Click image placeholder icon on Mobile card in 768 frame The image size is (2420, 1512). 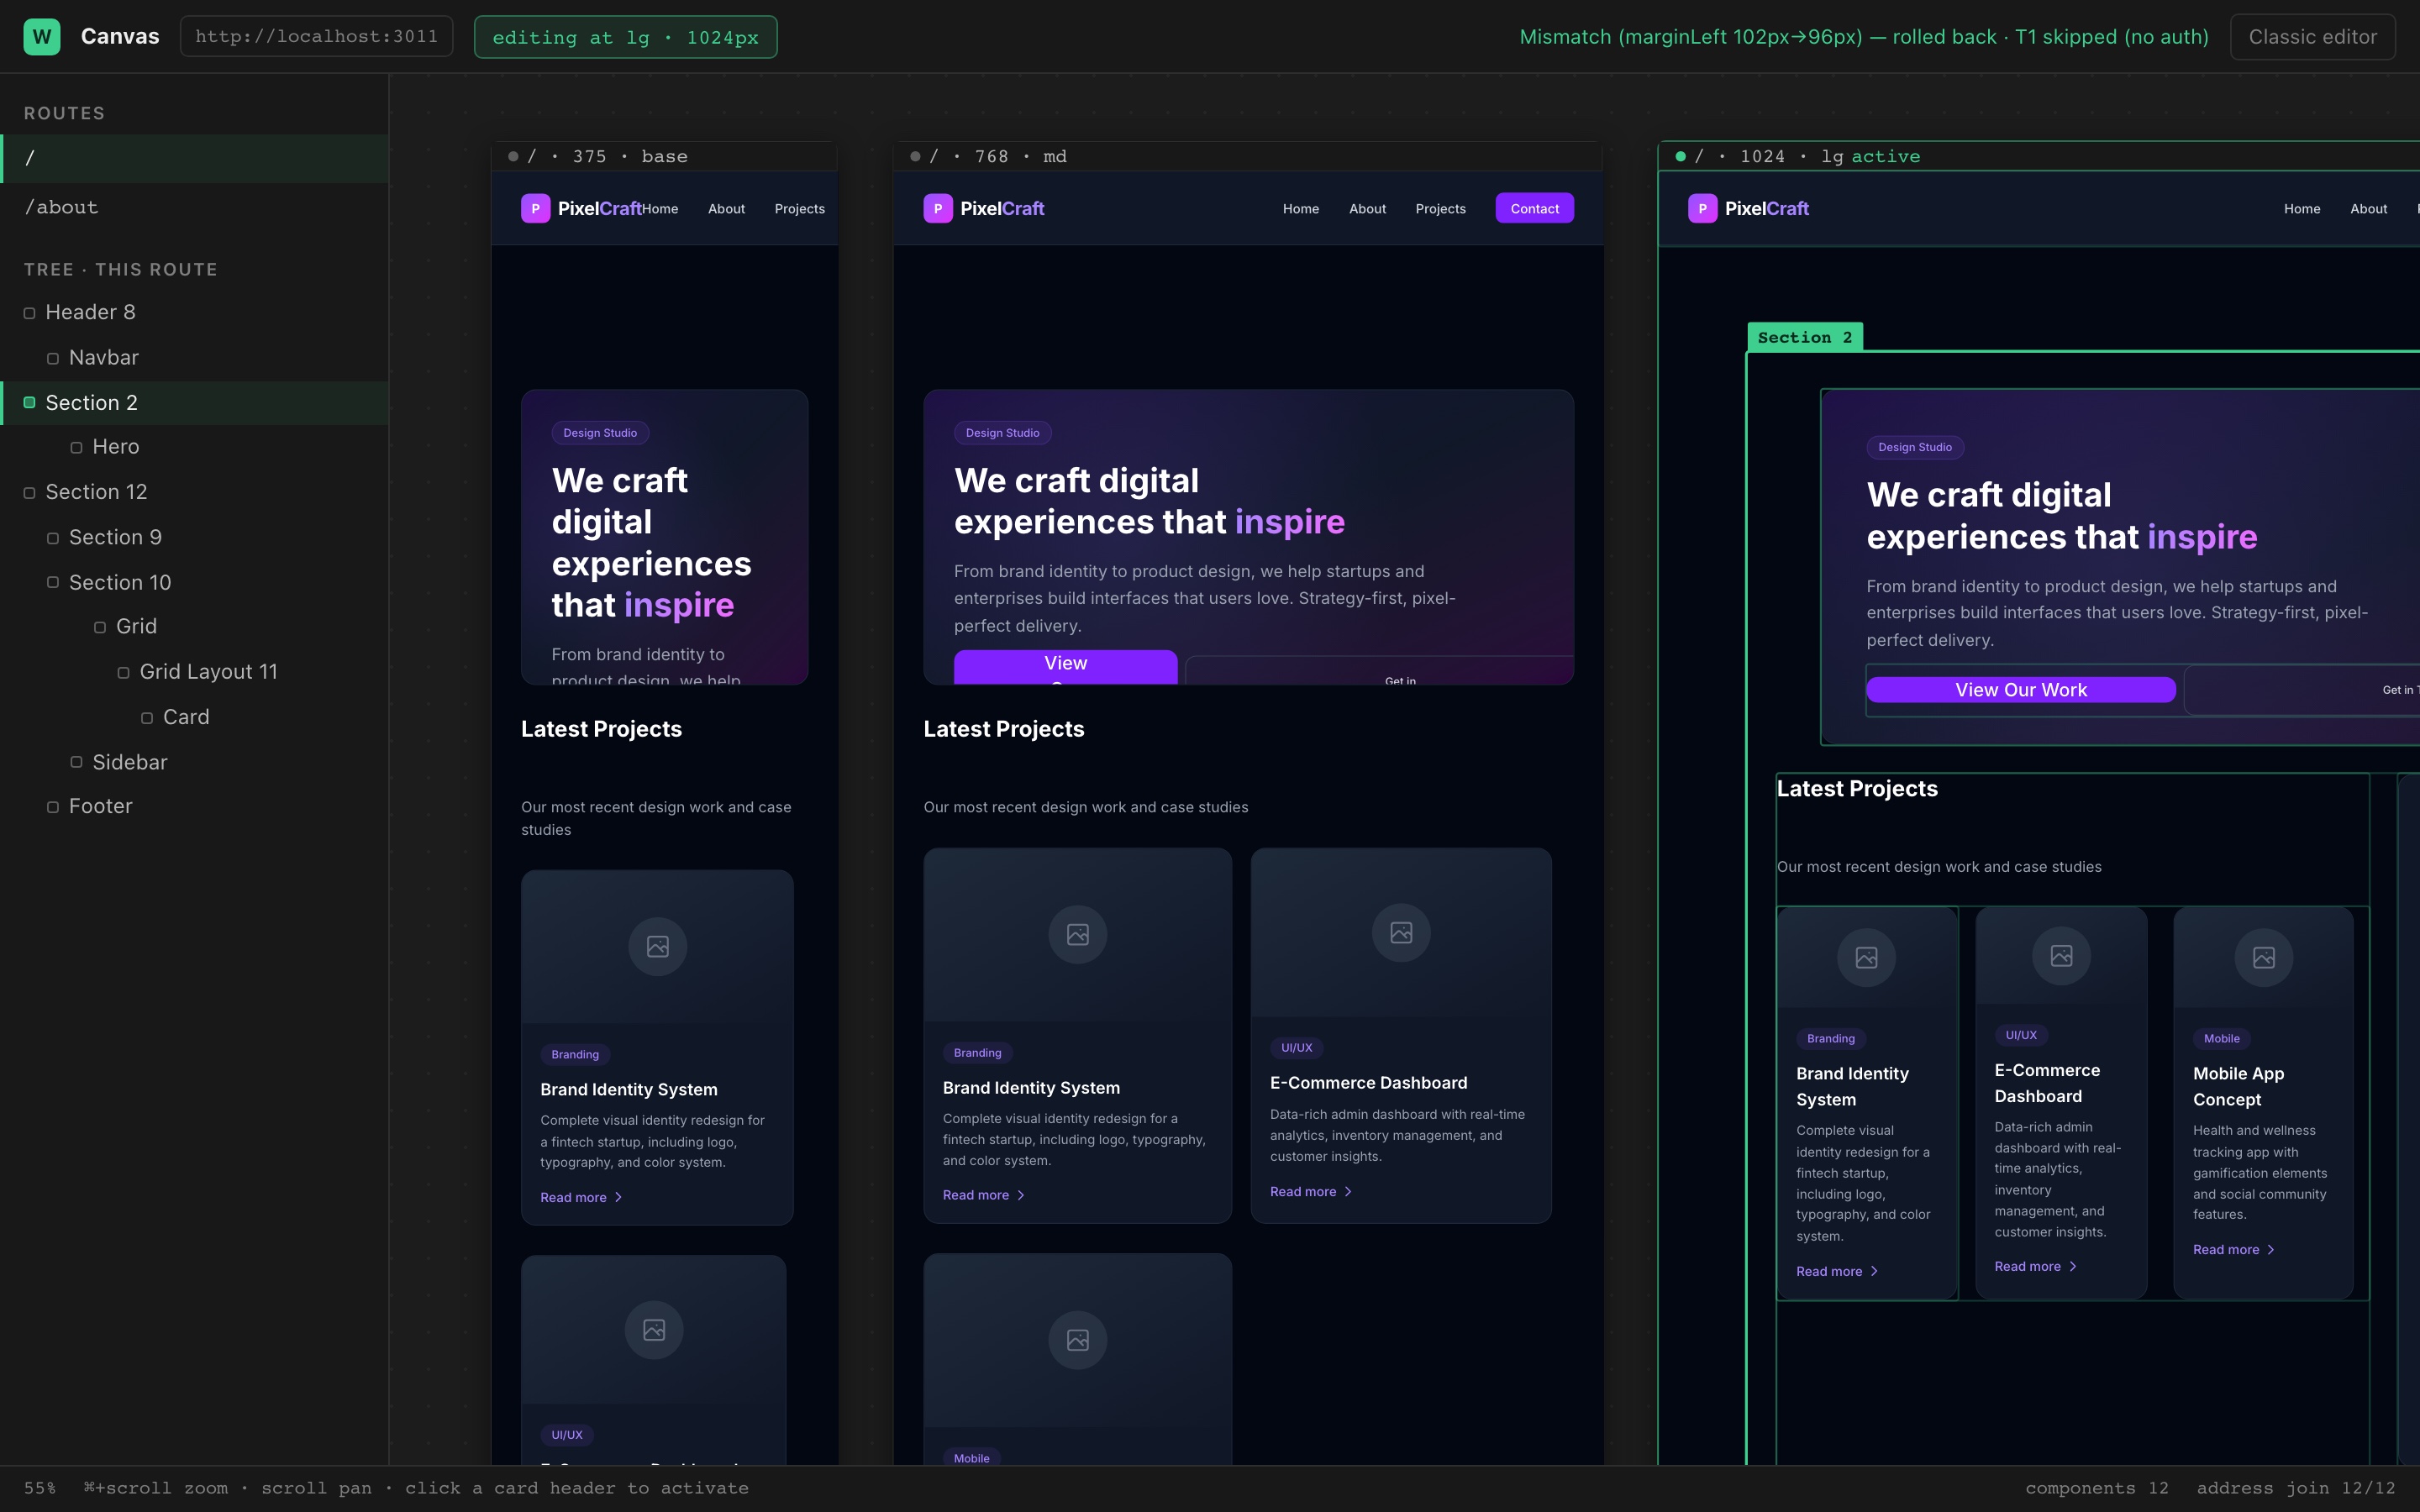tap(1078, 1340)
